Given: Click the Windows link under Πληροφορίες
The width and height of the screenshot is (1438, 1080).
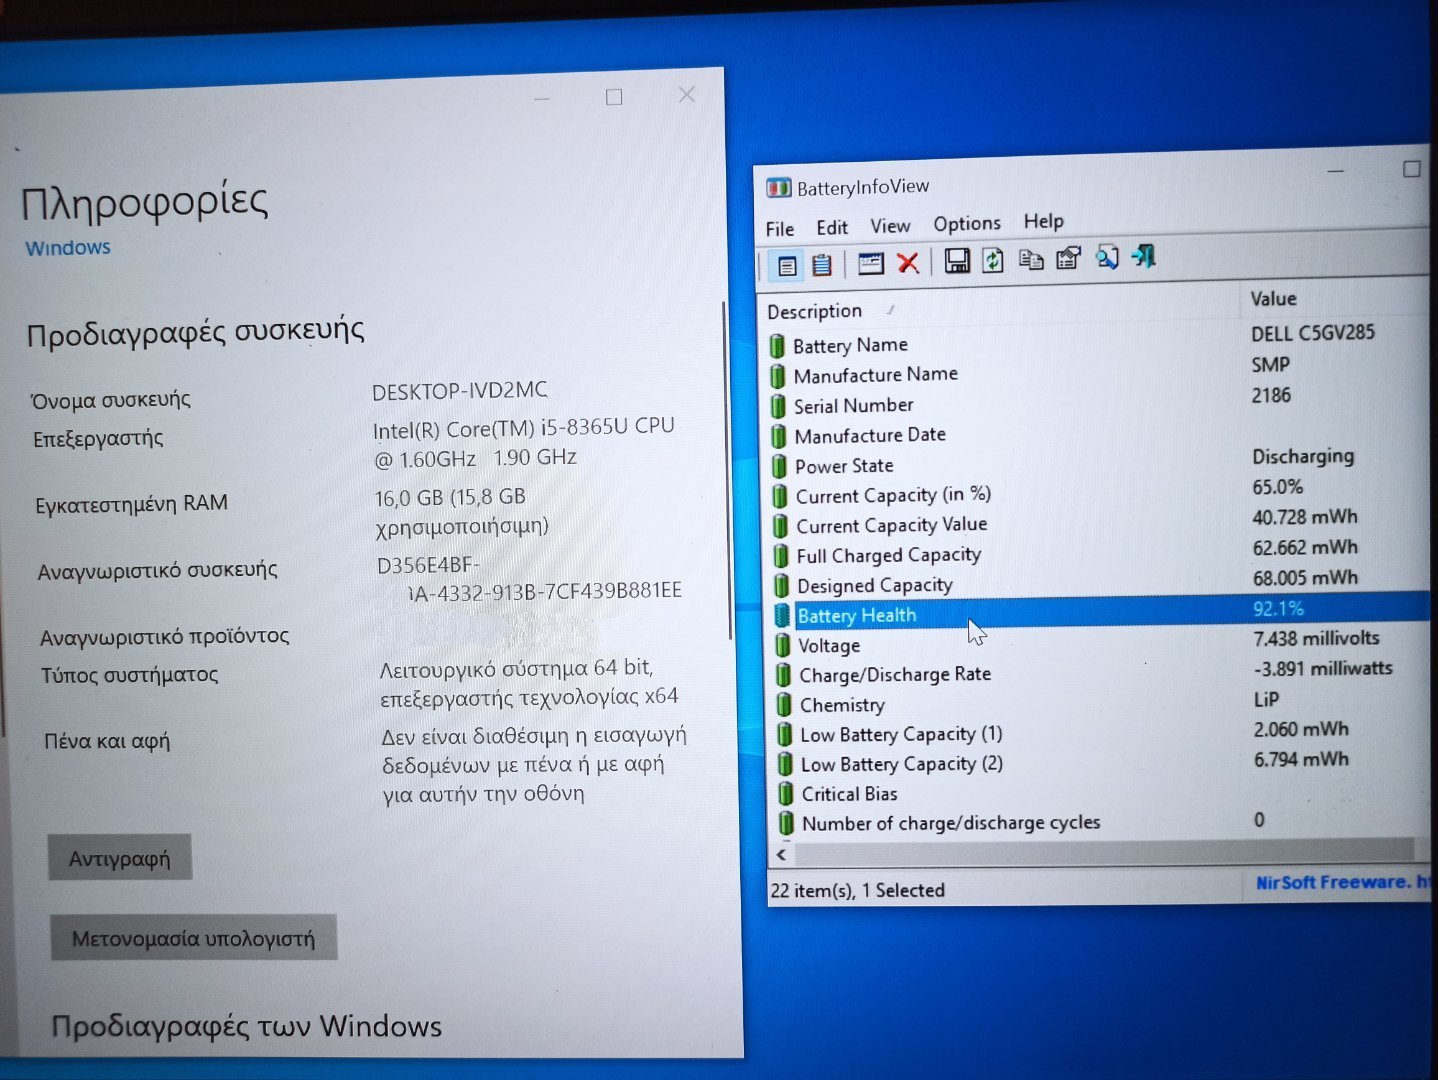Looking at the screenshot, I should tap(68, 248).
